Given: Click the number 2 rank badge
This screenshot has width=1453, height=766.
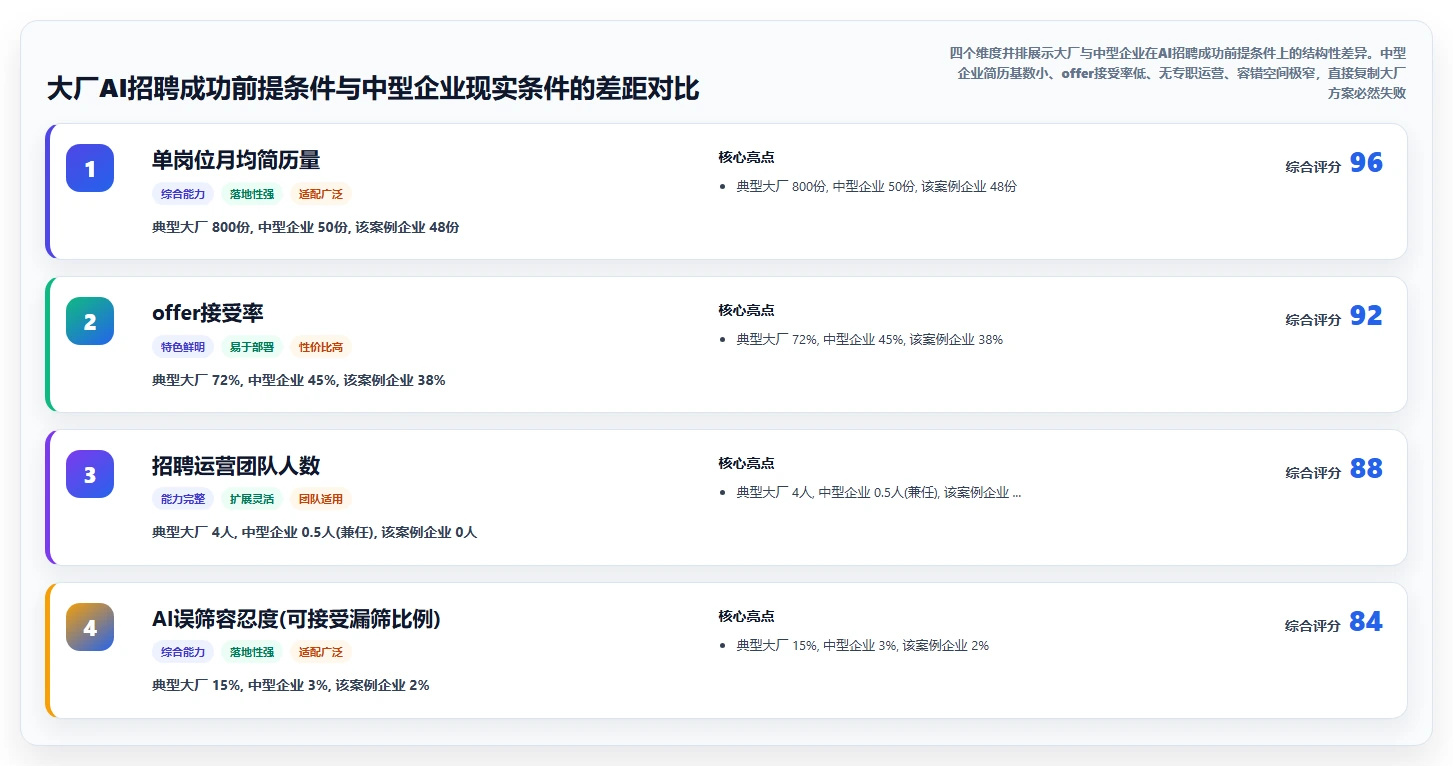Looking at the screenshot, I should pos(90,321).
